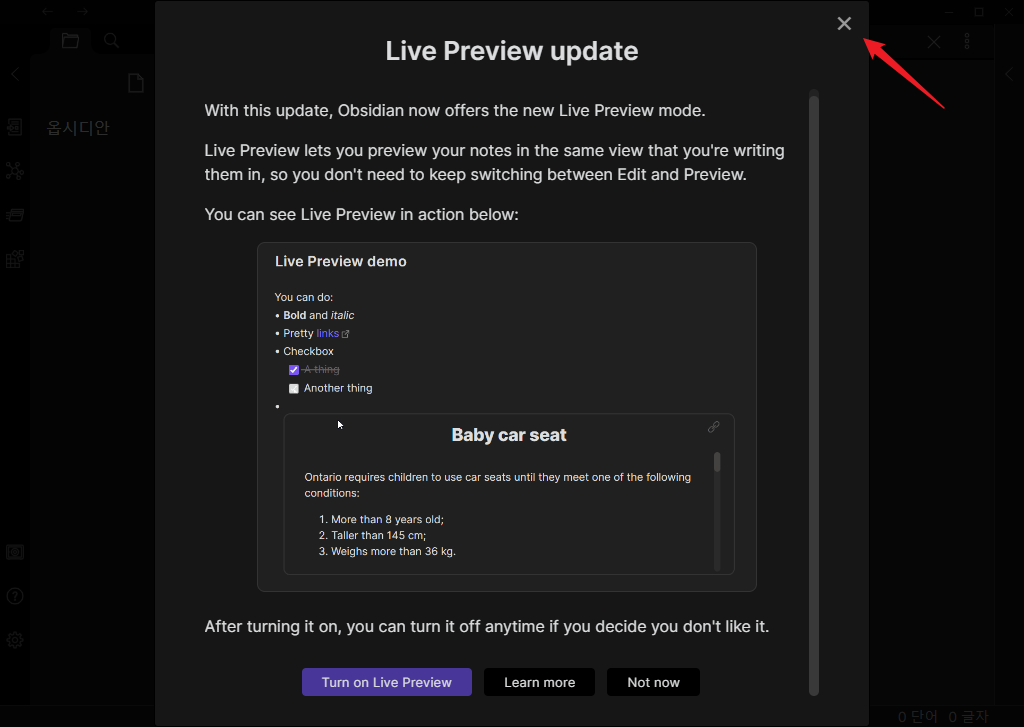Click the Baby car seat embed scrollbar
Image resolution: width=1024 pixels, height=727 pixels.
pos(717,511)
